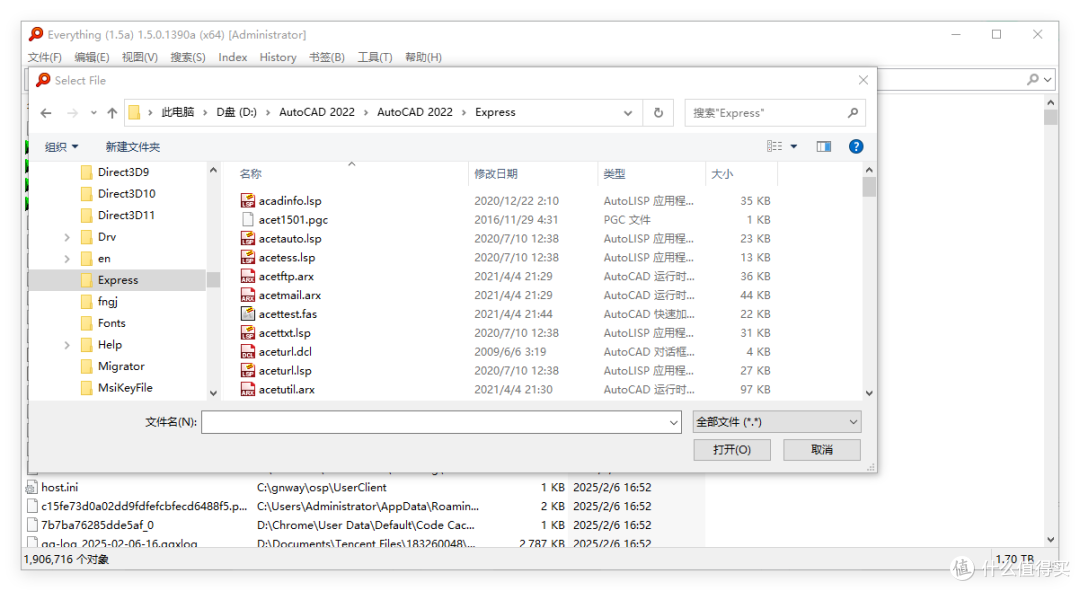
Task: Click folder tree scrollbar up arrow
Action: tap(214, 170)
